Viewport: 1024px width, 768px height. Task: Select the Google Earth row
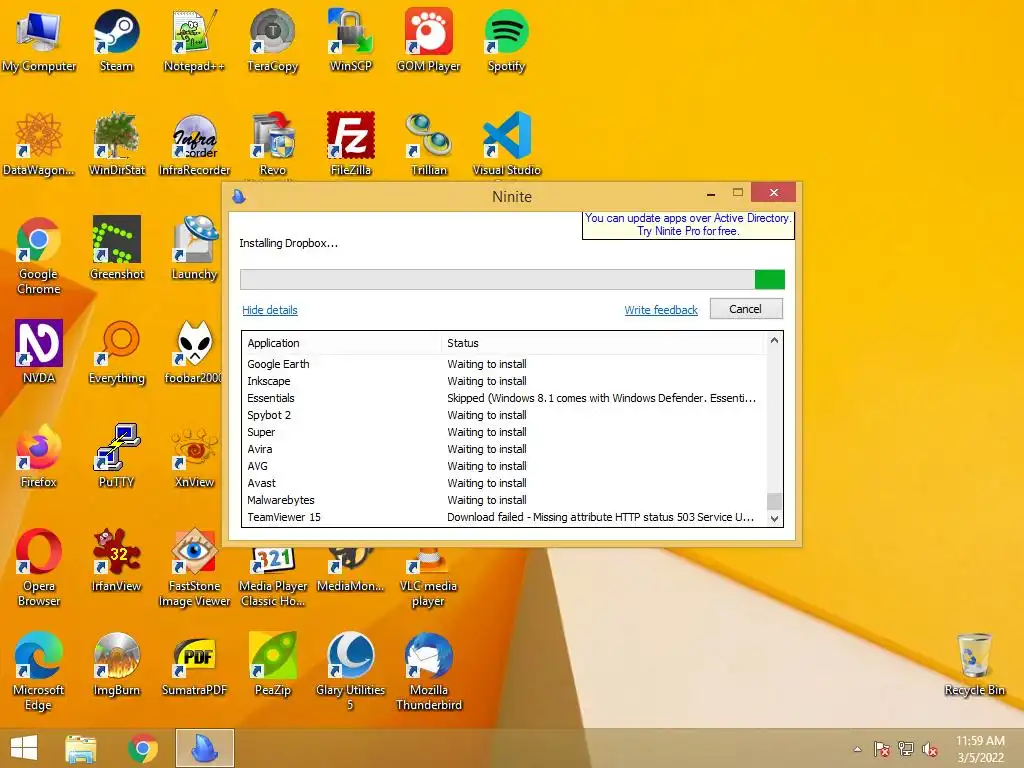pos(504,364)
